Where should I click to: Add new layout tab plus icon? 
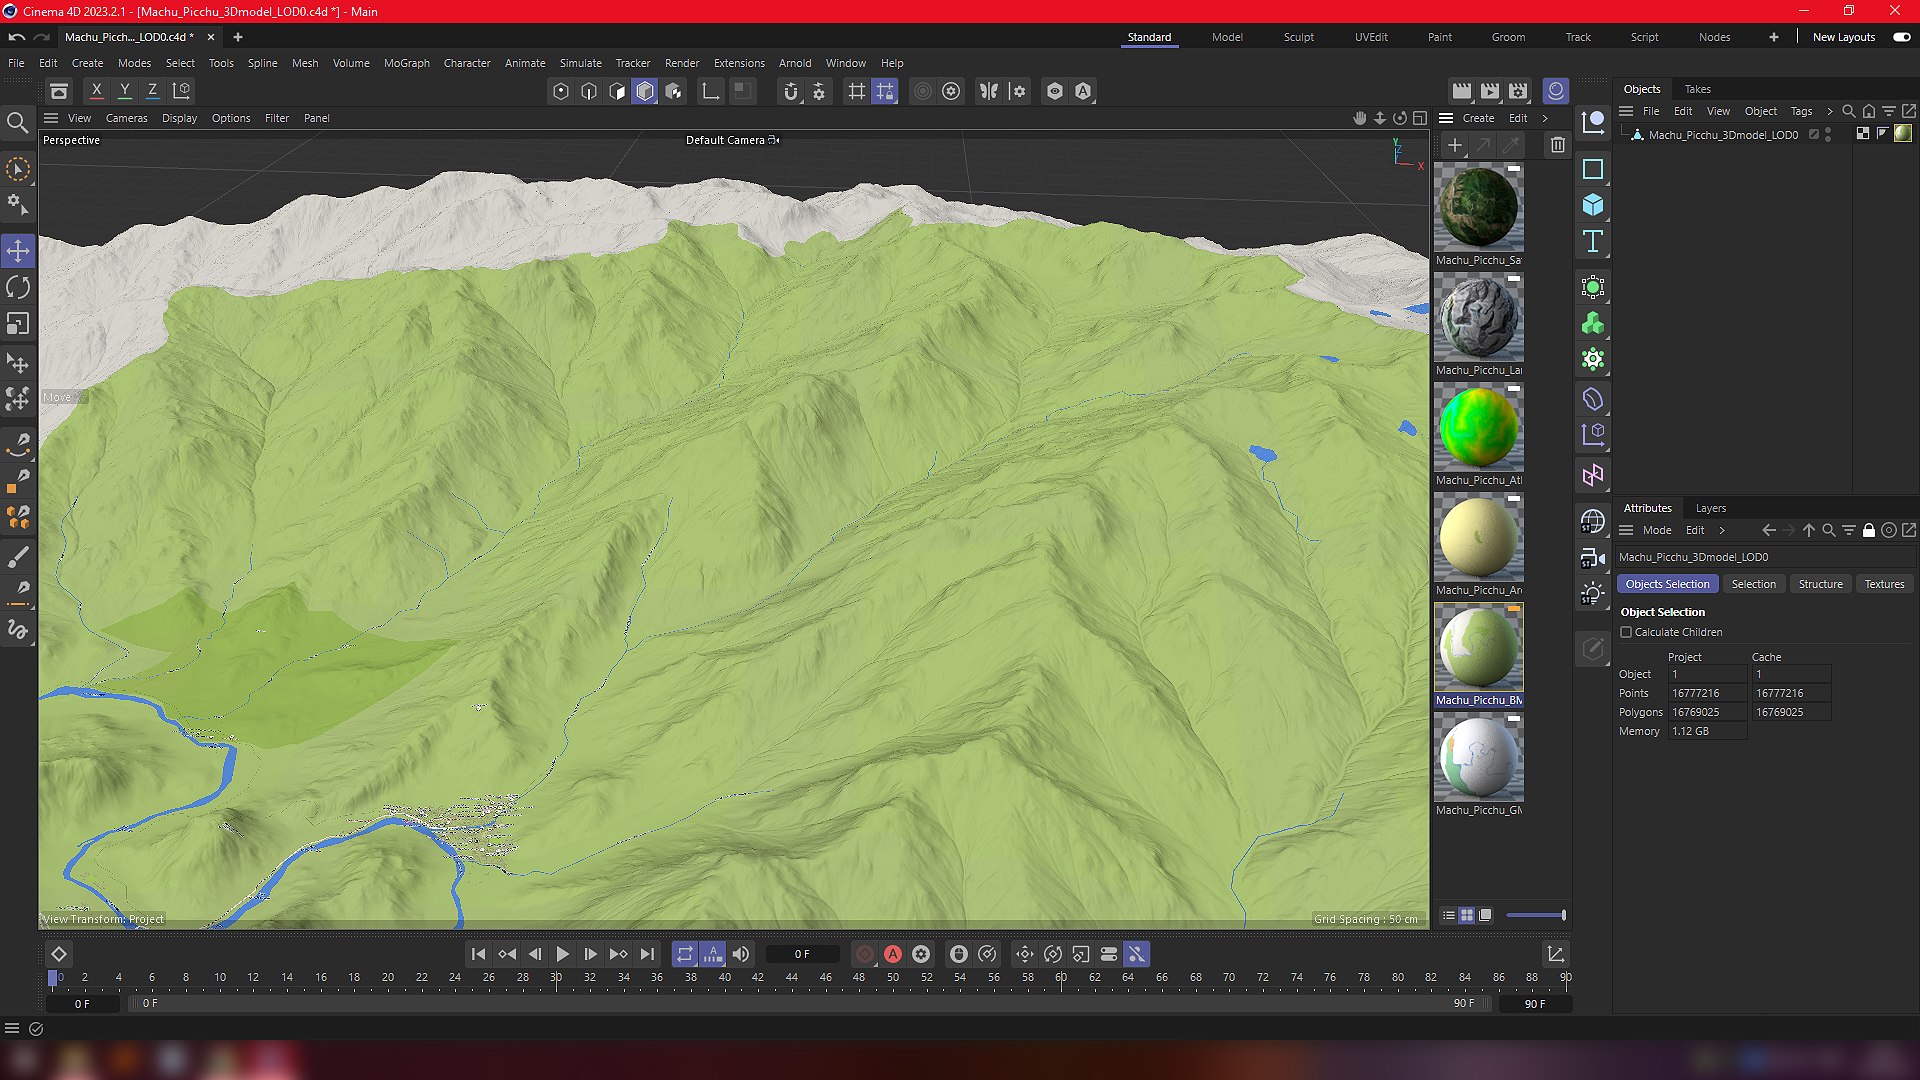point(1773,37)
